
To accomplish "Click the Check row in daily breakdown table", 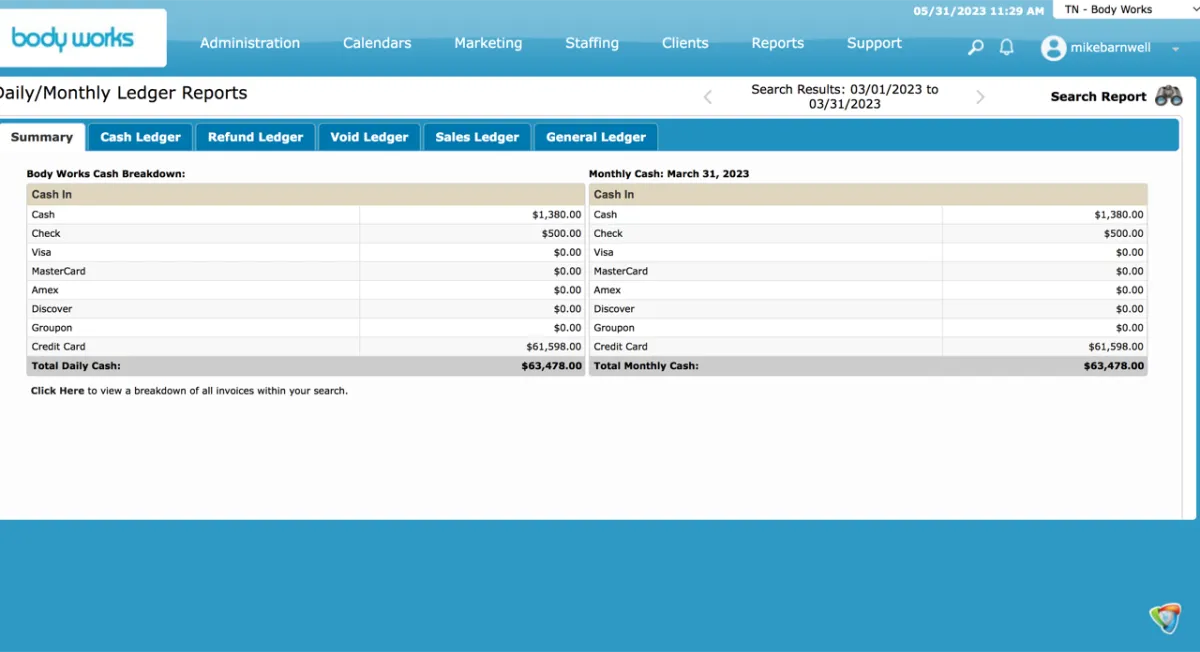I will point(305,233).
